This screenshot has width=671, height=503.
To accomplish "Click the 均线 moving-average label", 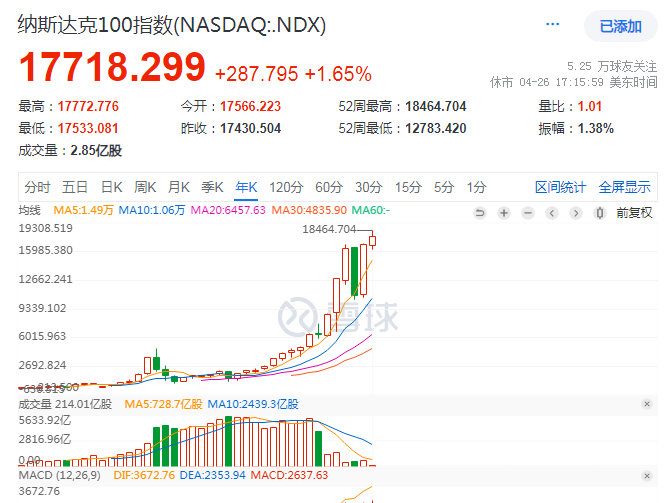I will (x=30, y=210).
